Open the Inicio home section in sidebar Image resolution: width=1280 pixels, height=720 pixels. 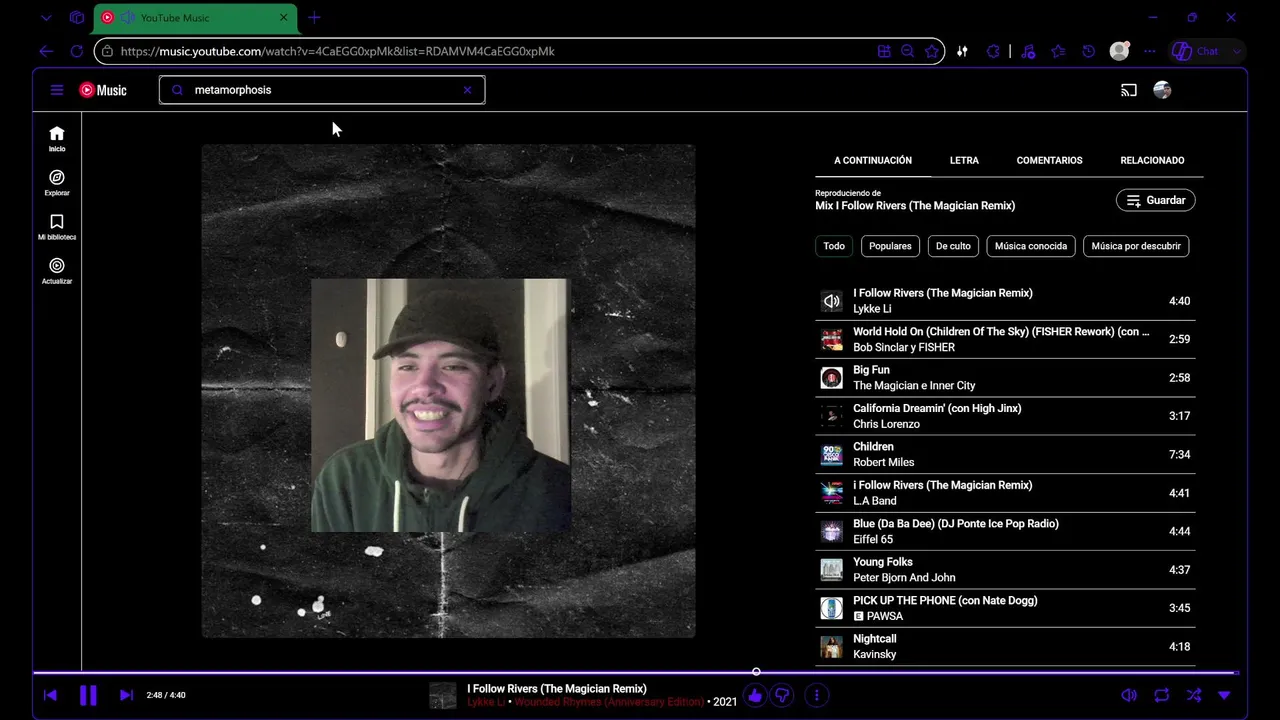57,138
